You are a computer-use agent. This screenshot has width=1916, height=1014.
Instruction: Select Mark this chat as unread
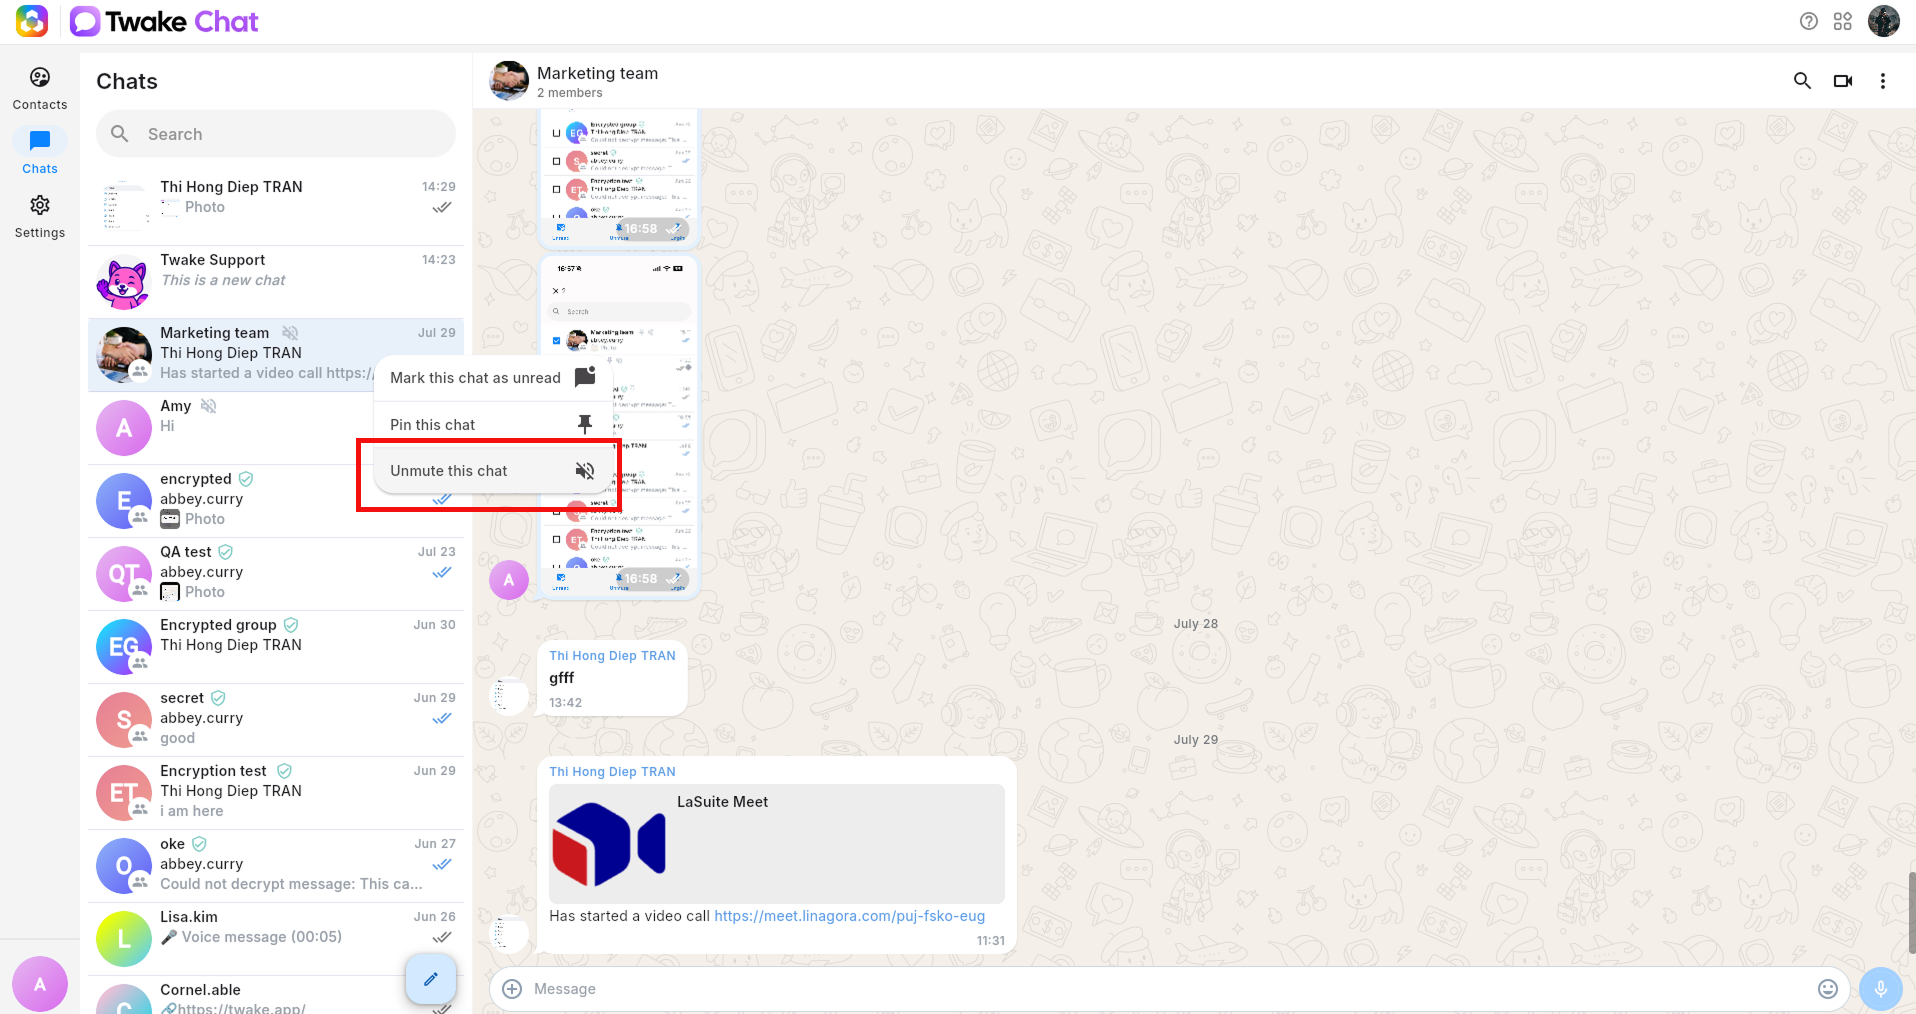pyautogui.click(x=493, y=378)
